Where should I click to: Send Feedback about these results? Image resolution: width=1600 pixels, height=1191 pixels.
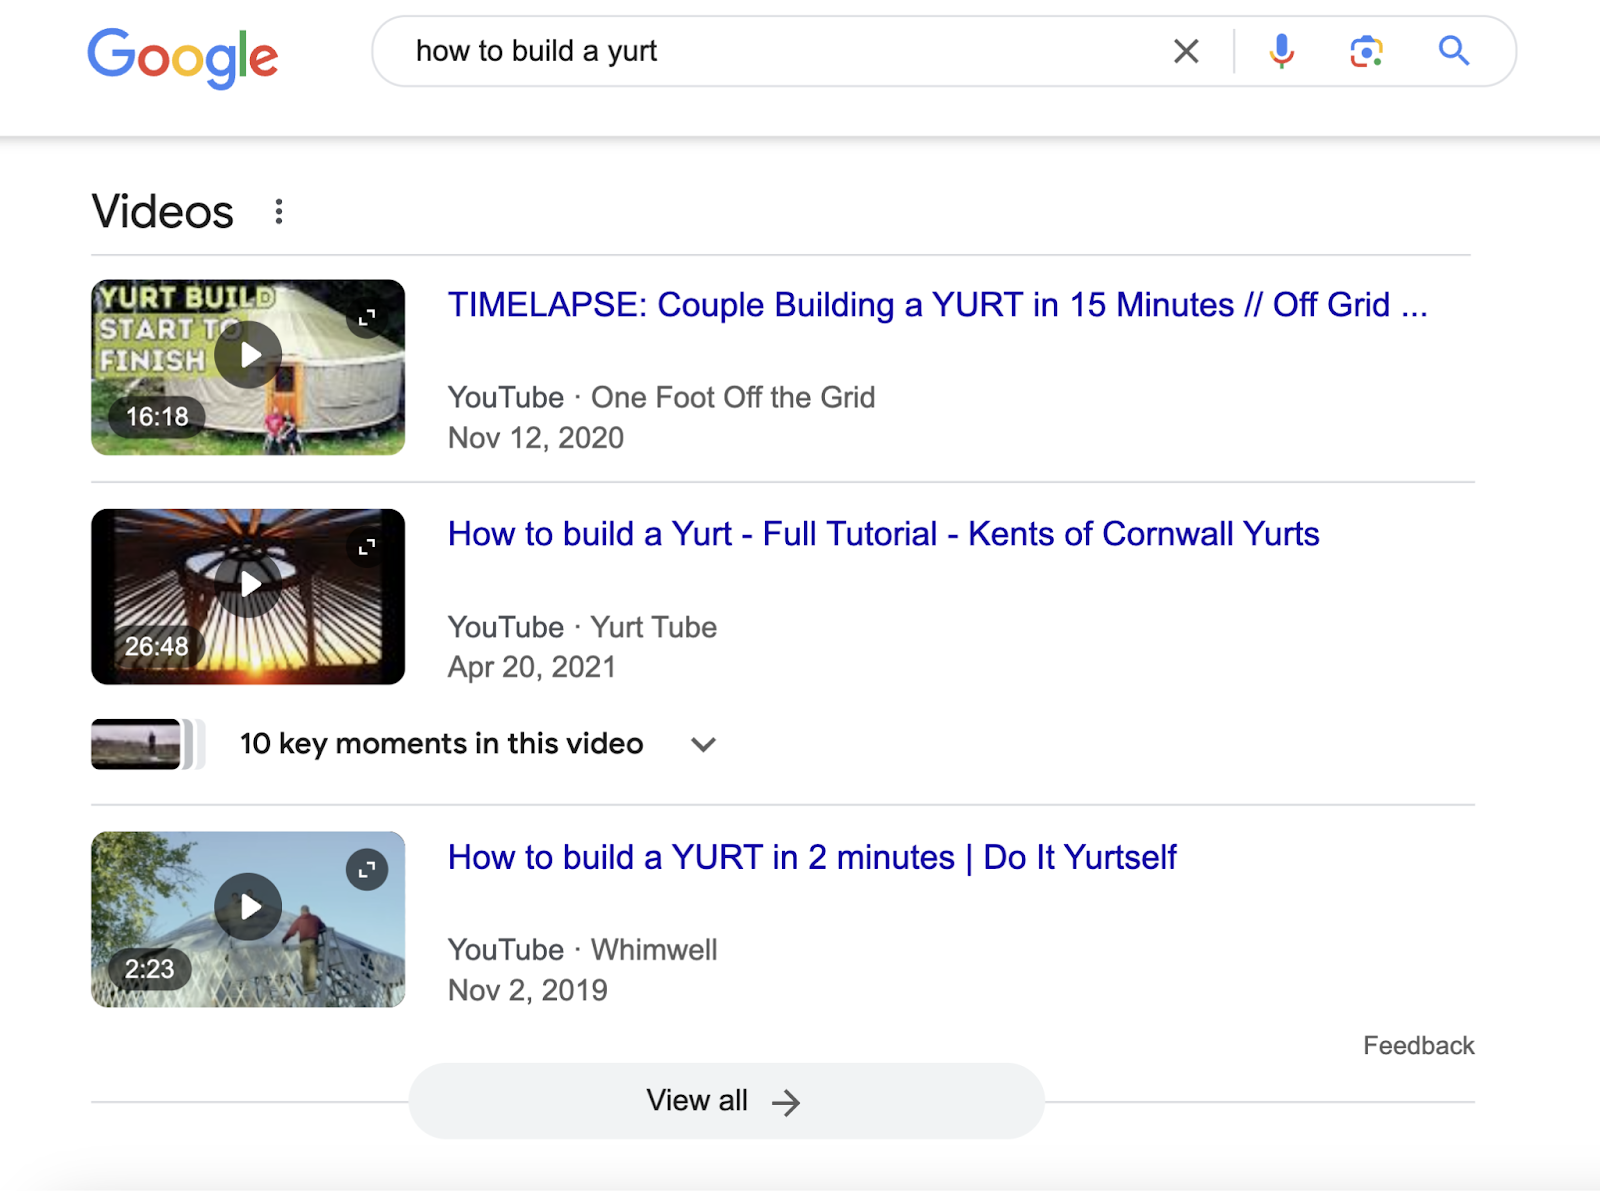coord(1418,1045)
